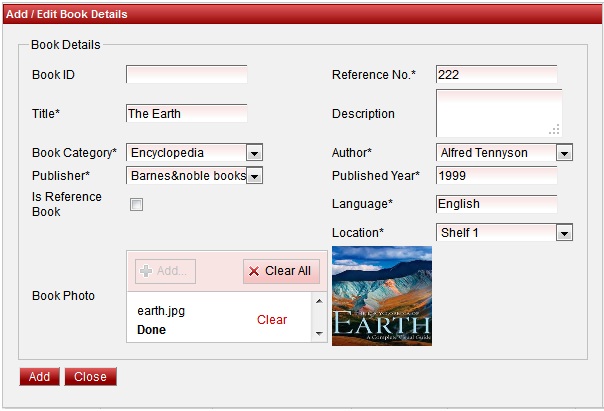
Task: Click the Title field containing The Earth
Action: 186,114
